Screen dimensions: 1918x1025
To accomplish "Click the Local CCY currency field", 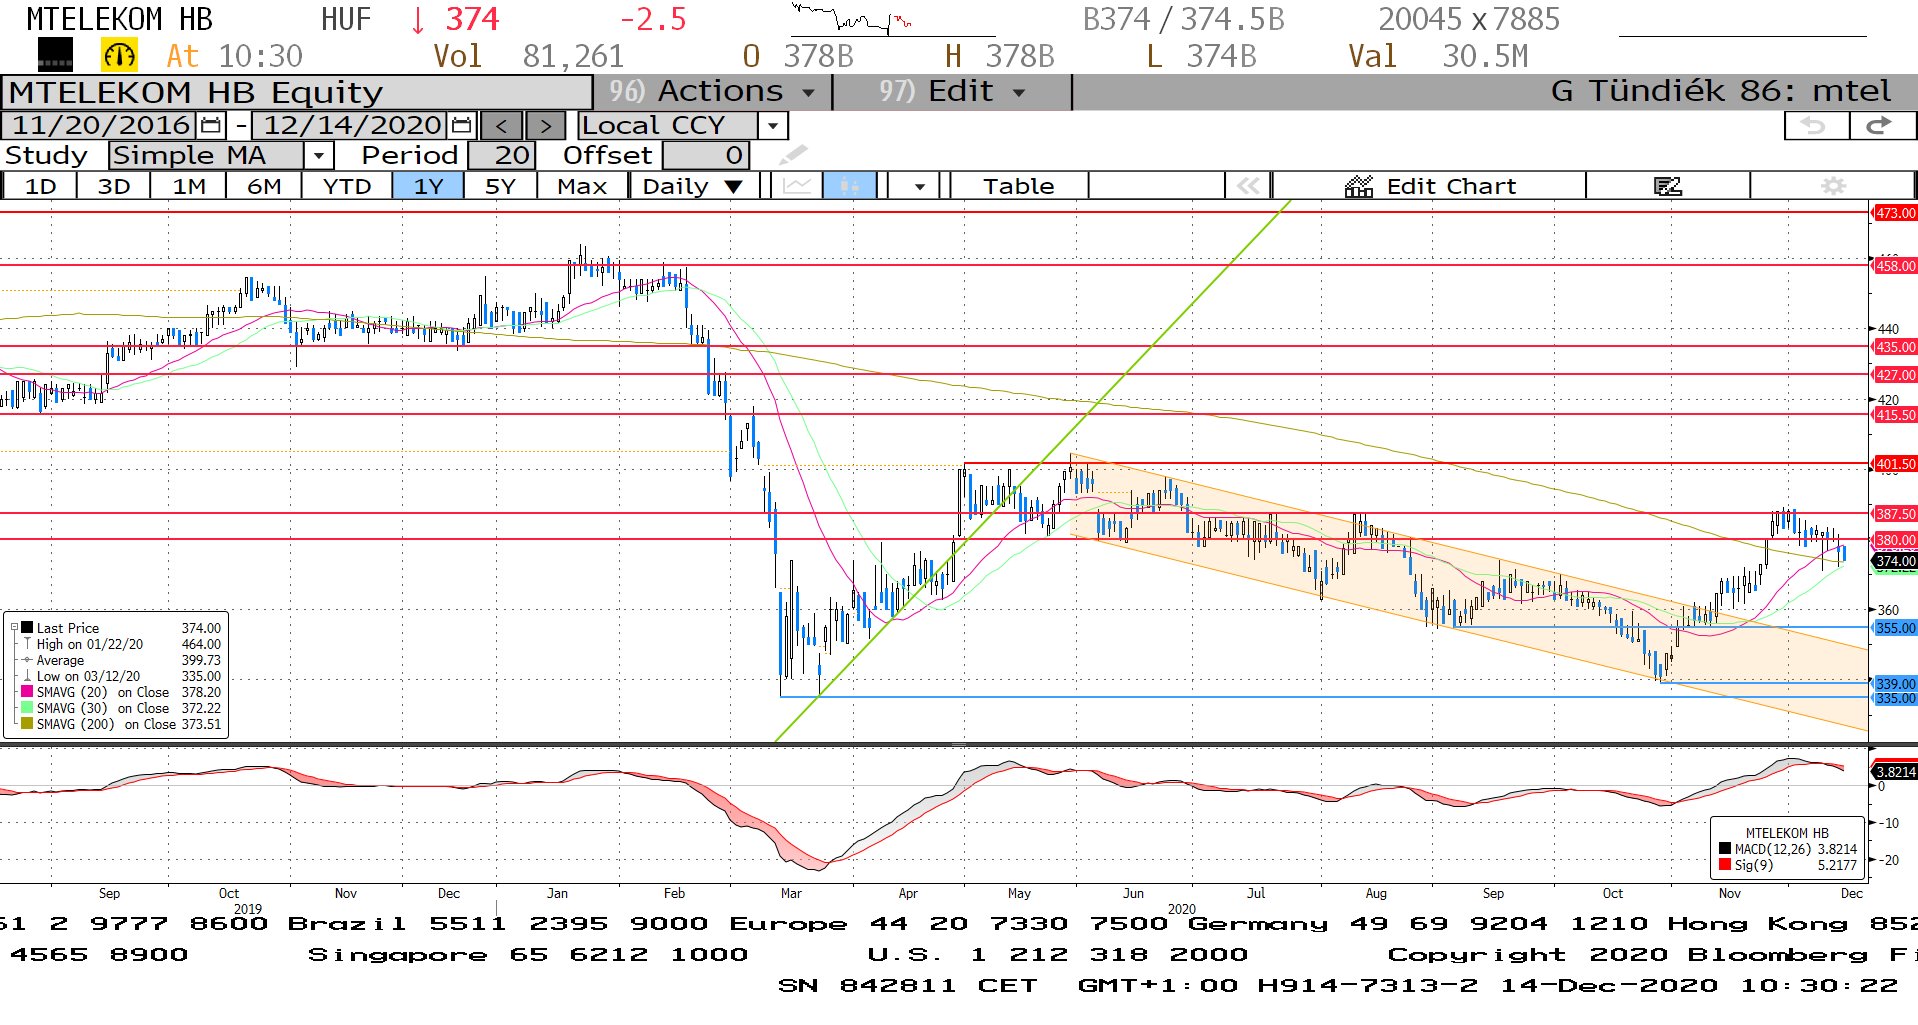I will [668, 125].
